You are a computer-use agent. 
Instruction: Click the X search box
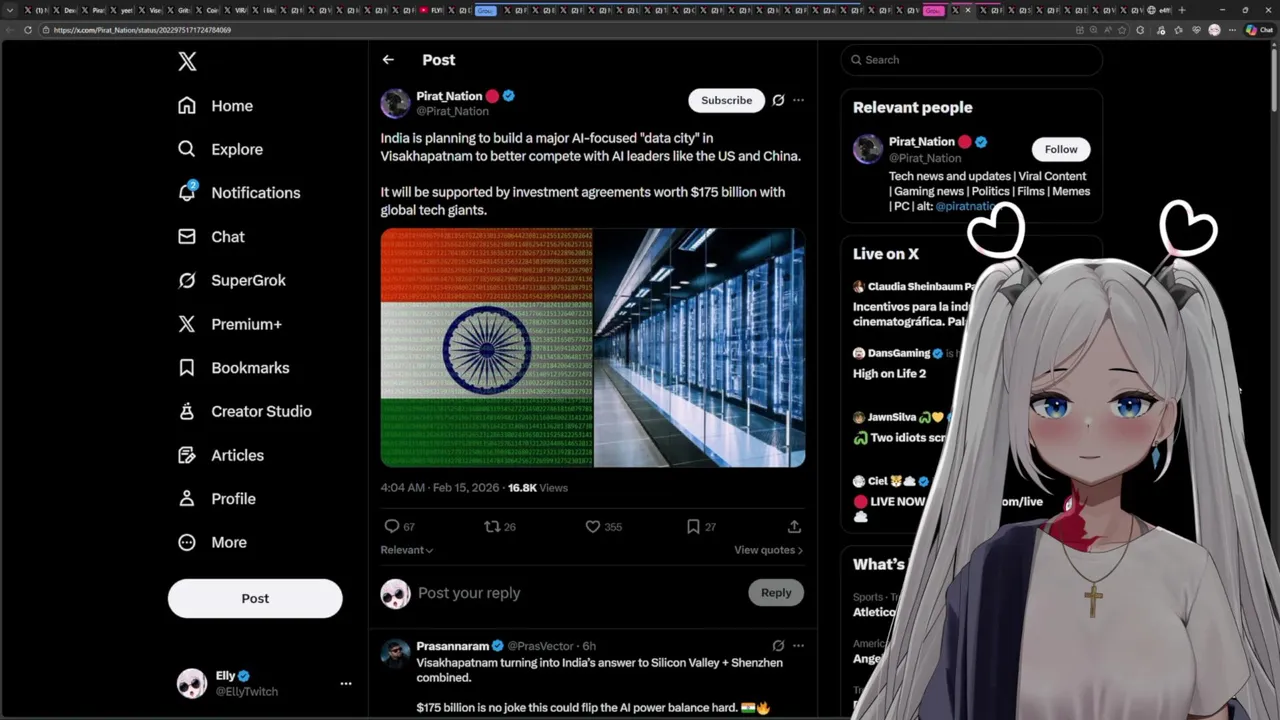click(x=971, y=60)
